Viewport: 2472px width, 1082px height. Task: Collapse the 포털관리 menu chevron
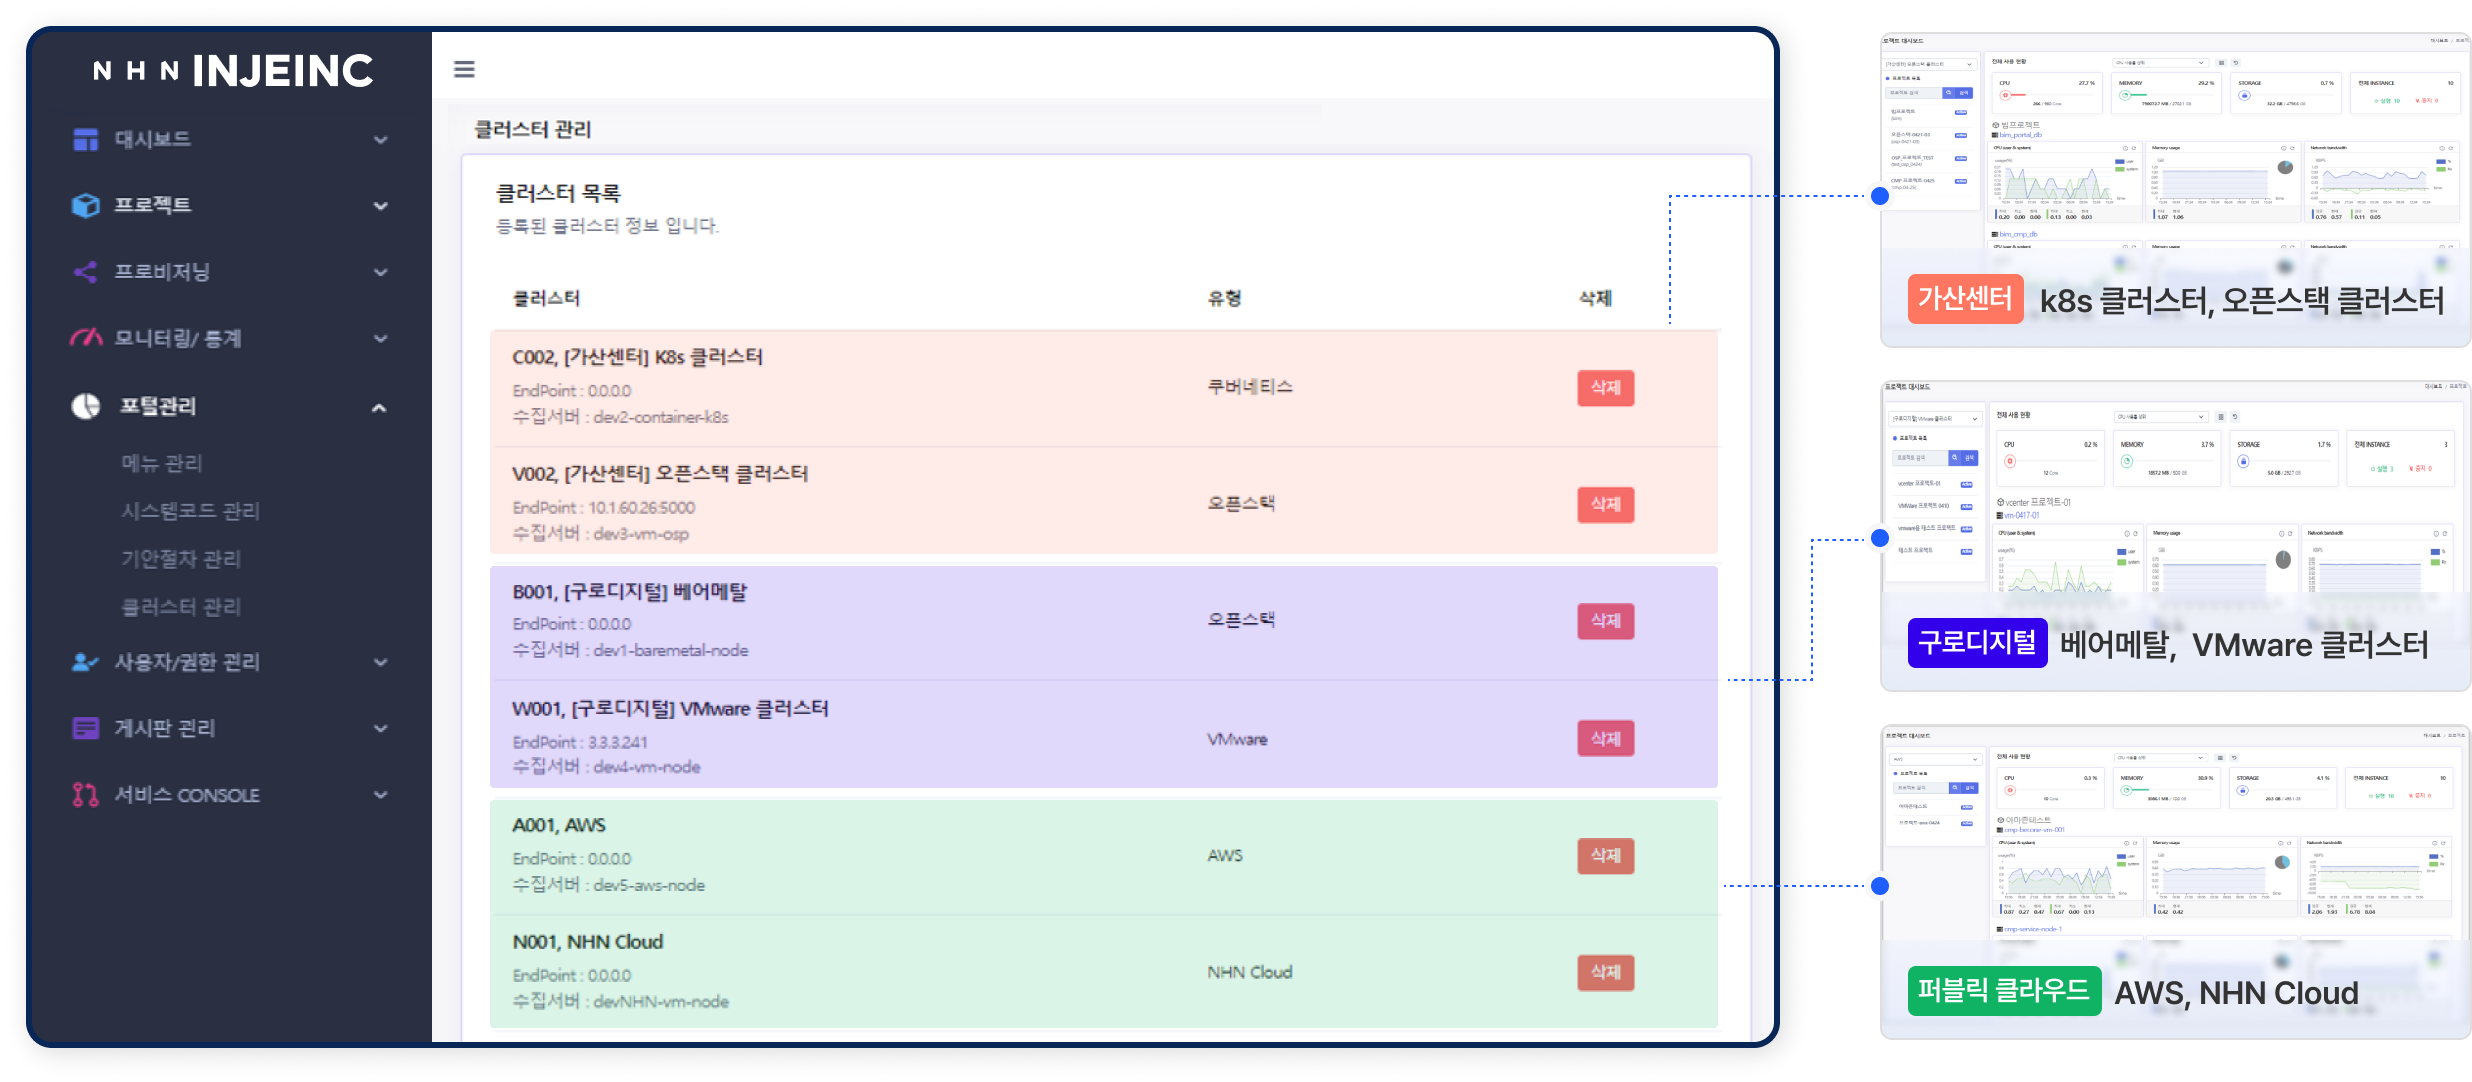point(379,407)
